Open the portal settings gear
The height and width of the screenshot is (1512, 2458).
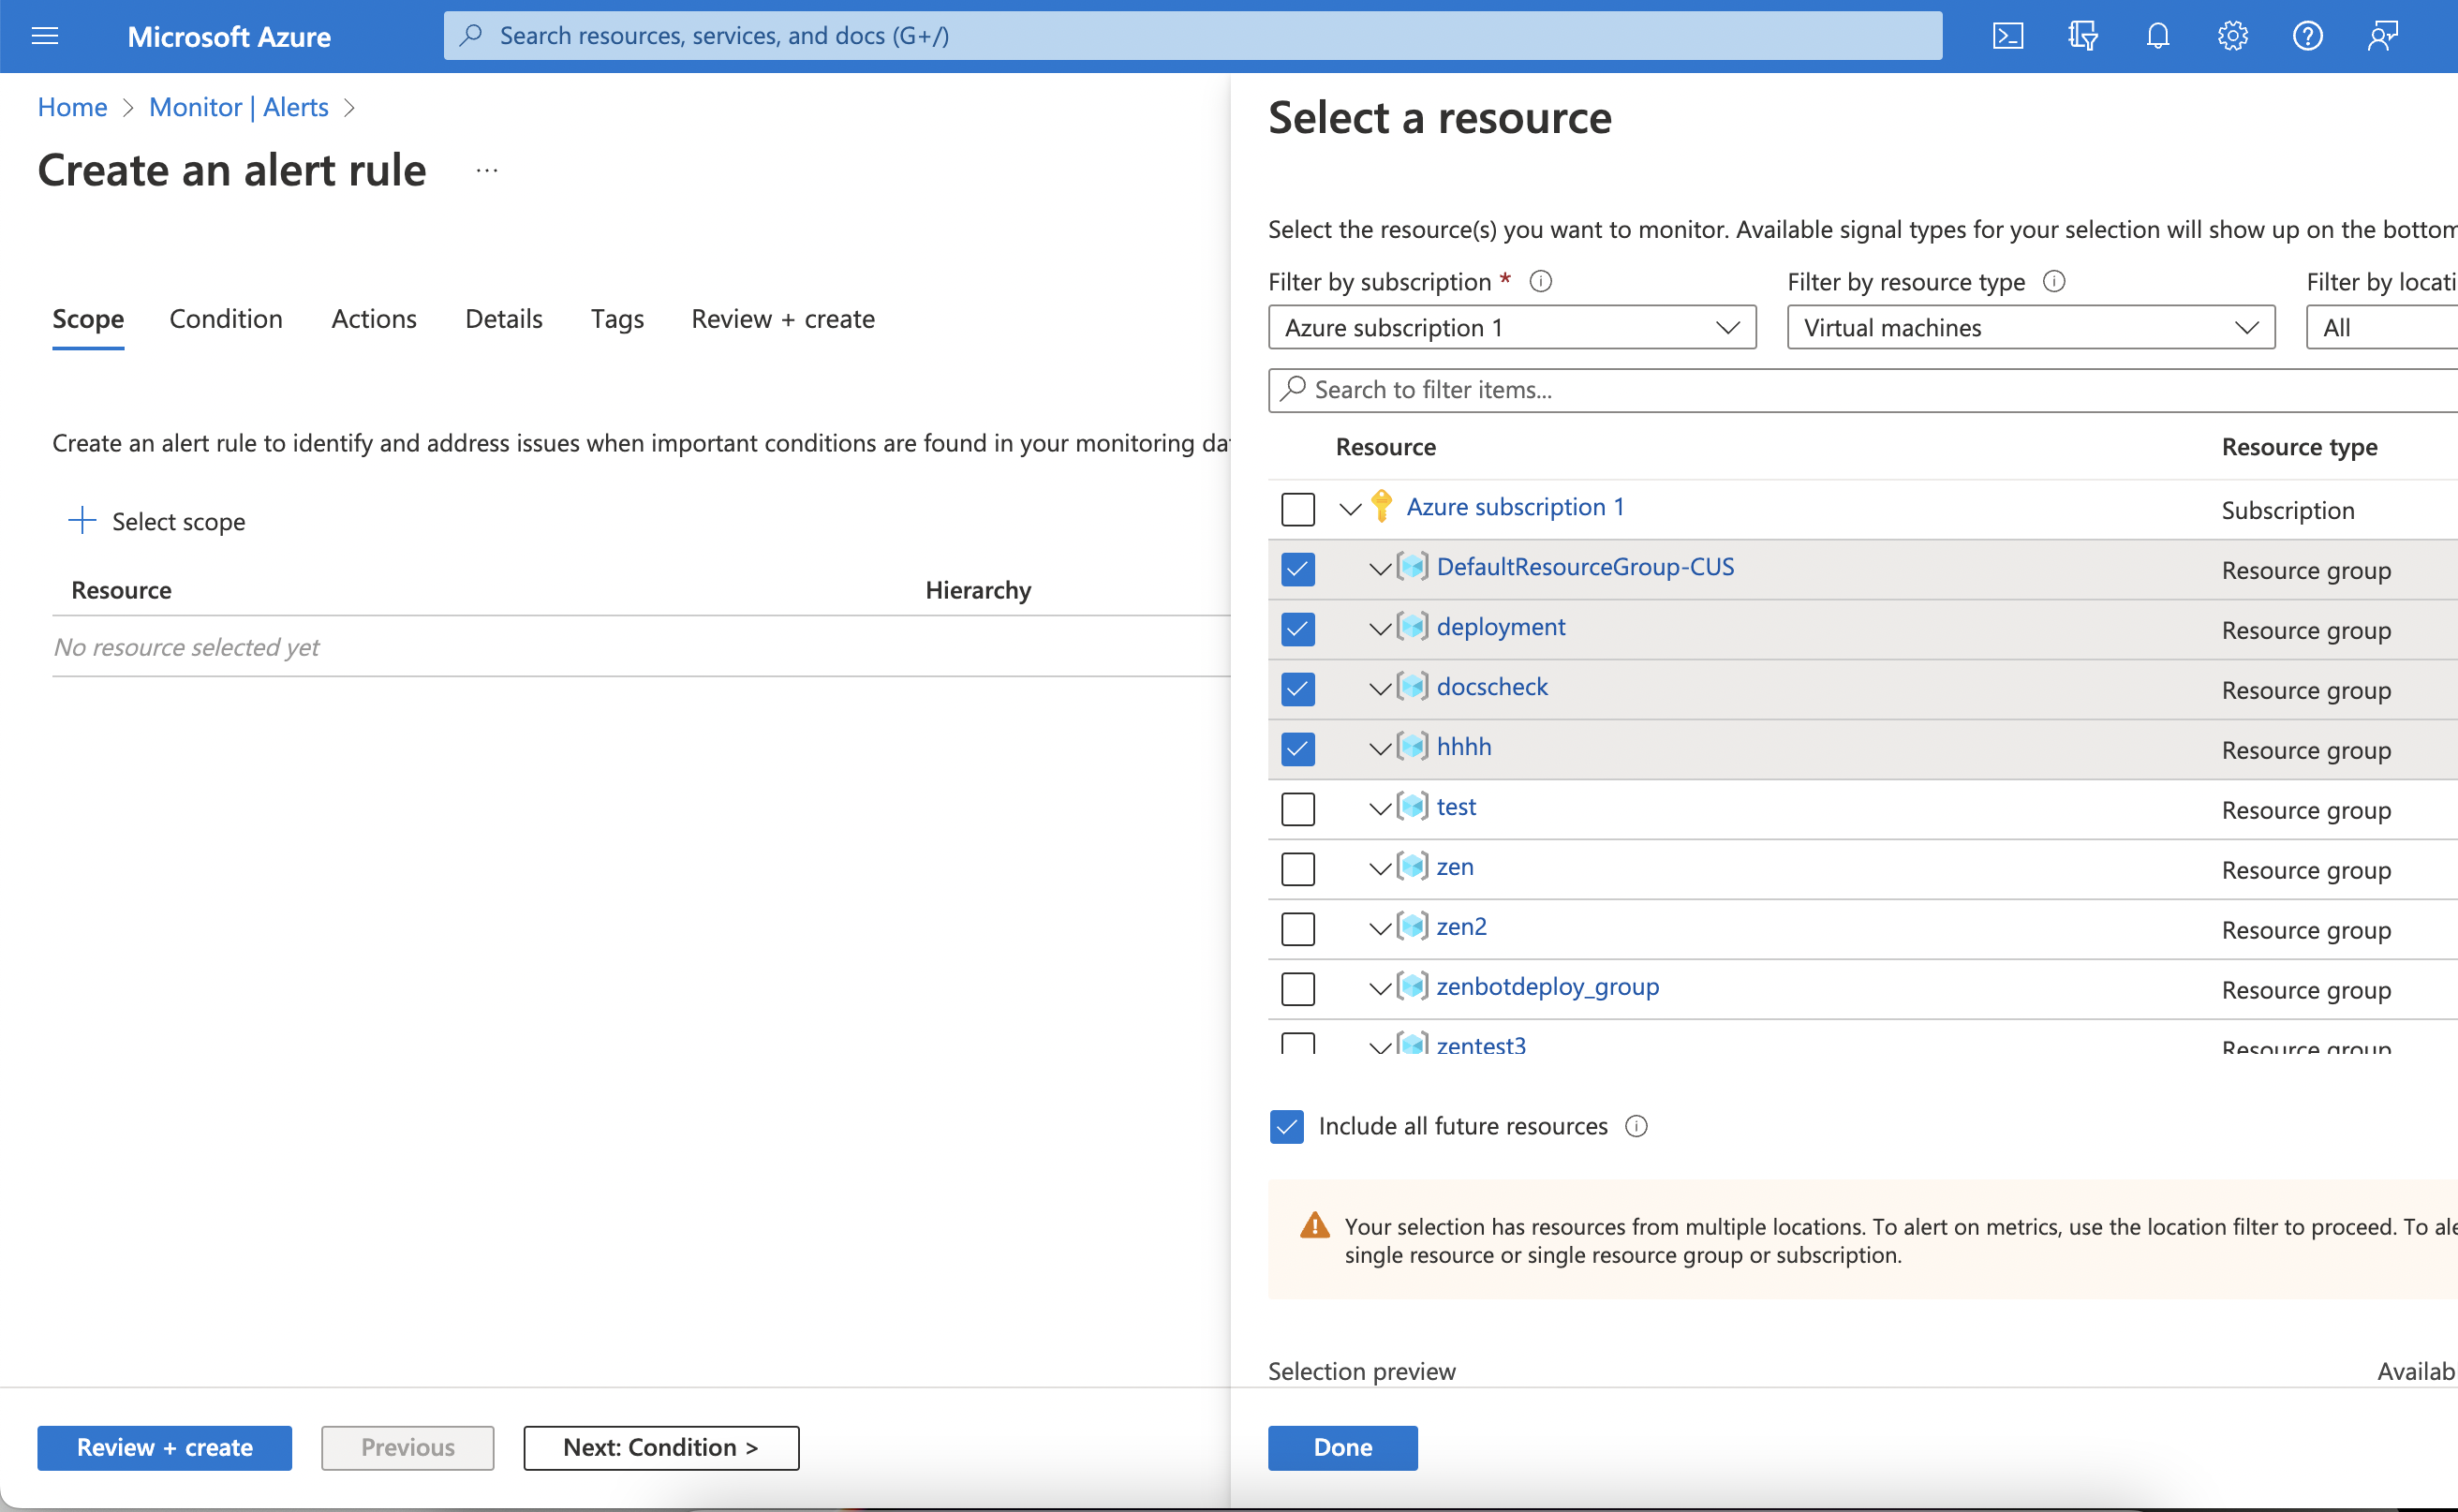(2232, 36)
